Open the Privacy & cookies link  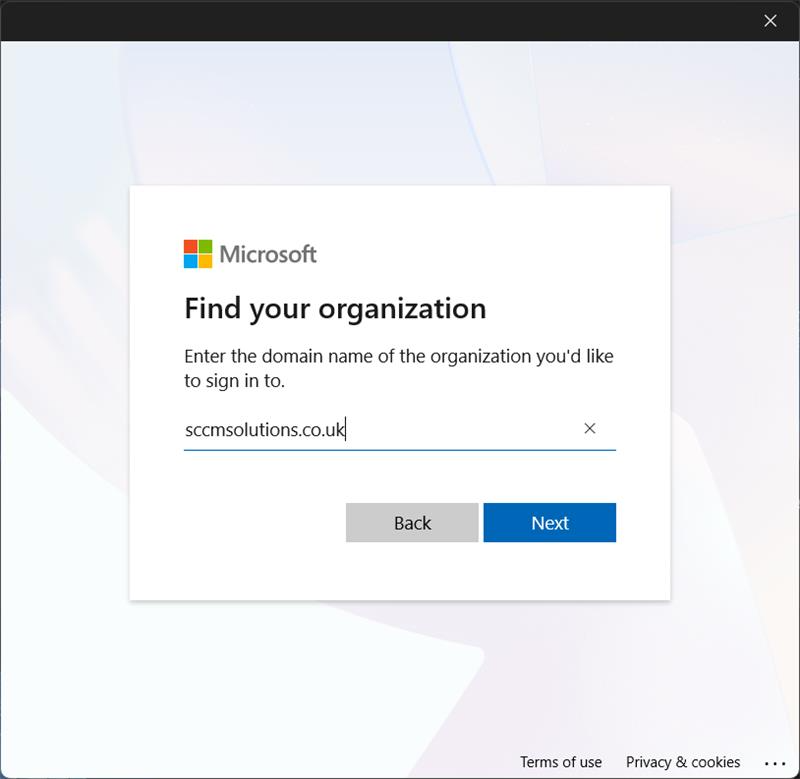pos(683,762)
